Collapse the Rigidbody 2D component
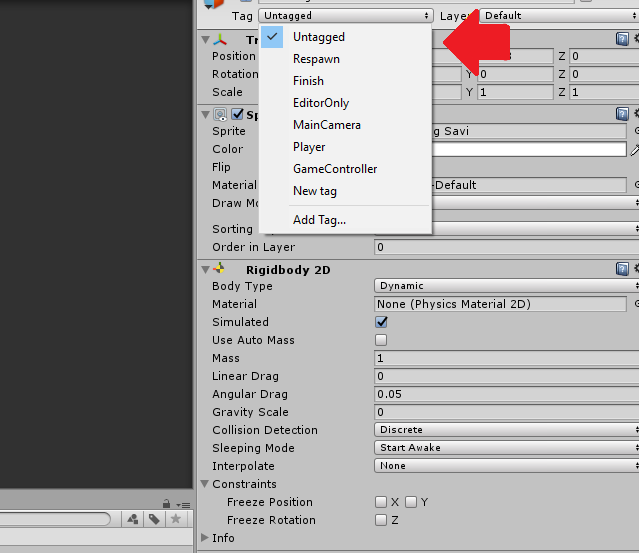Image resolution: width=639 pixels, height=553 pixels. coord(206,269)
